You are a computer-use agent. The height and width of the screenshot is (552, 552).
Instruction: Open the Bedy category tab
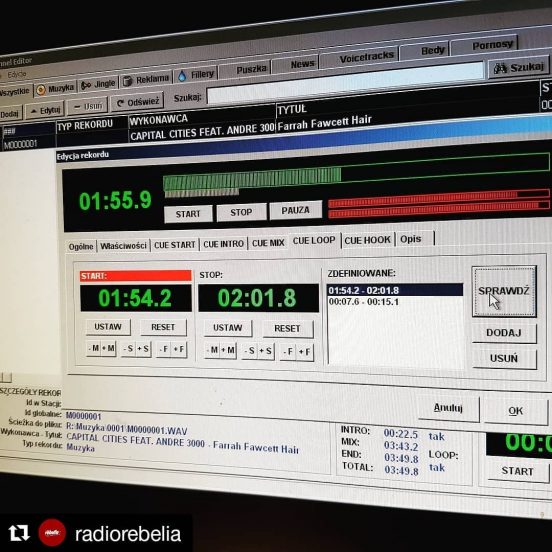[425, 51]
